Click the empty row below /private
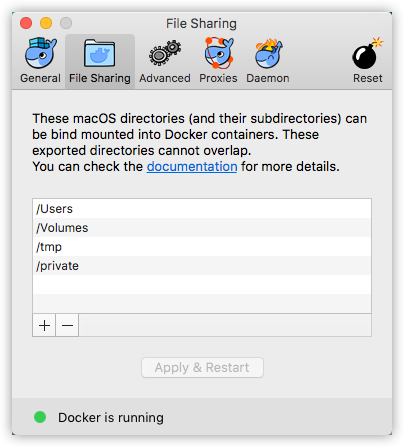 pos(202,285)
